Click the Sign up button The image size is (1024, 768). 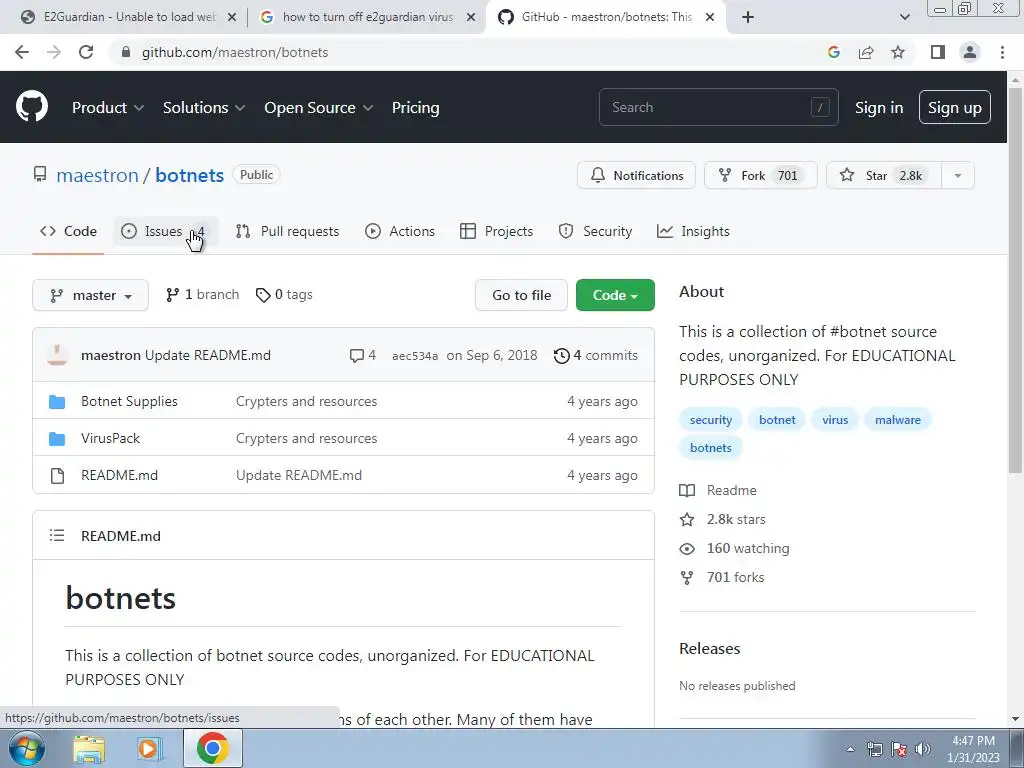(955, 107)
